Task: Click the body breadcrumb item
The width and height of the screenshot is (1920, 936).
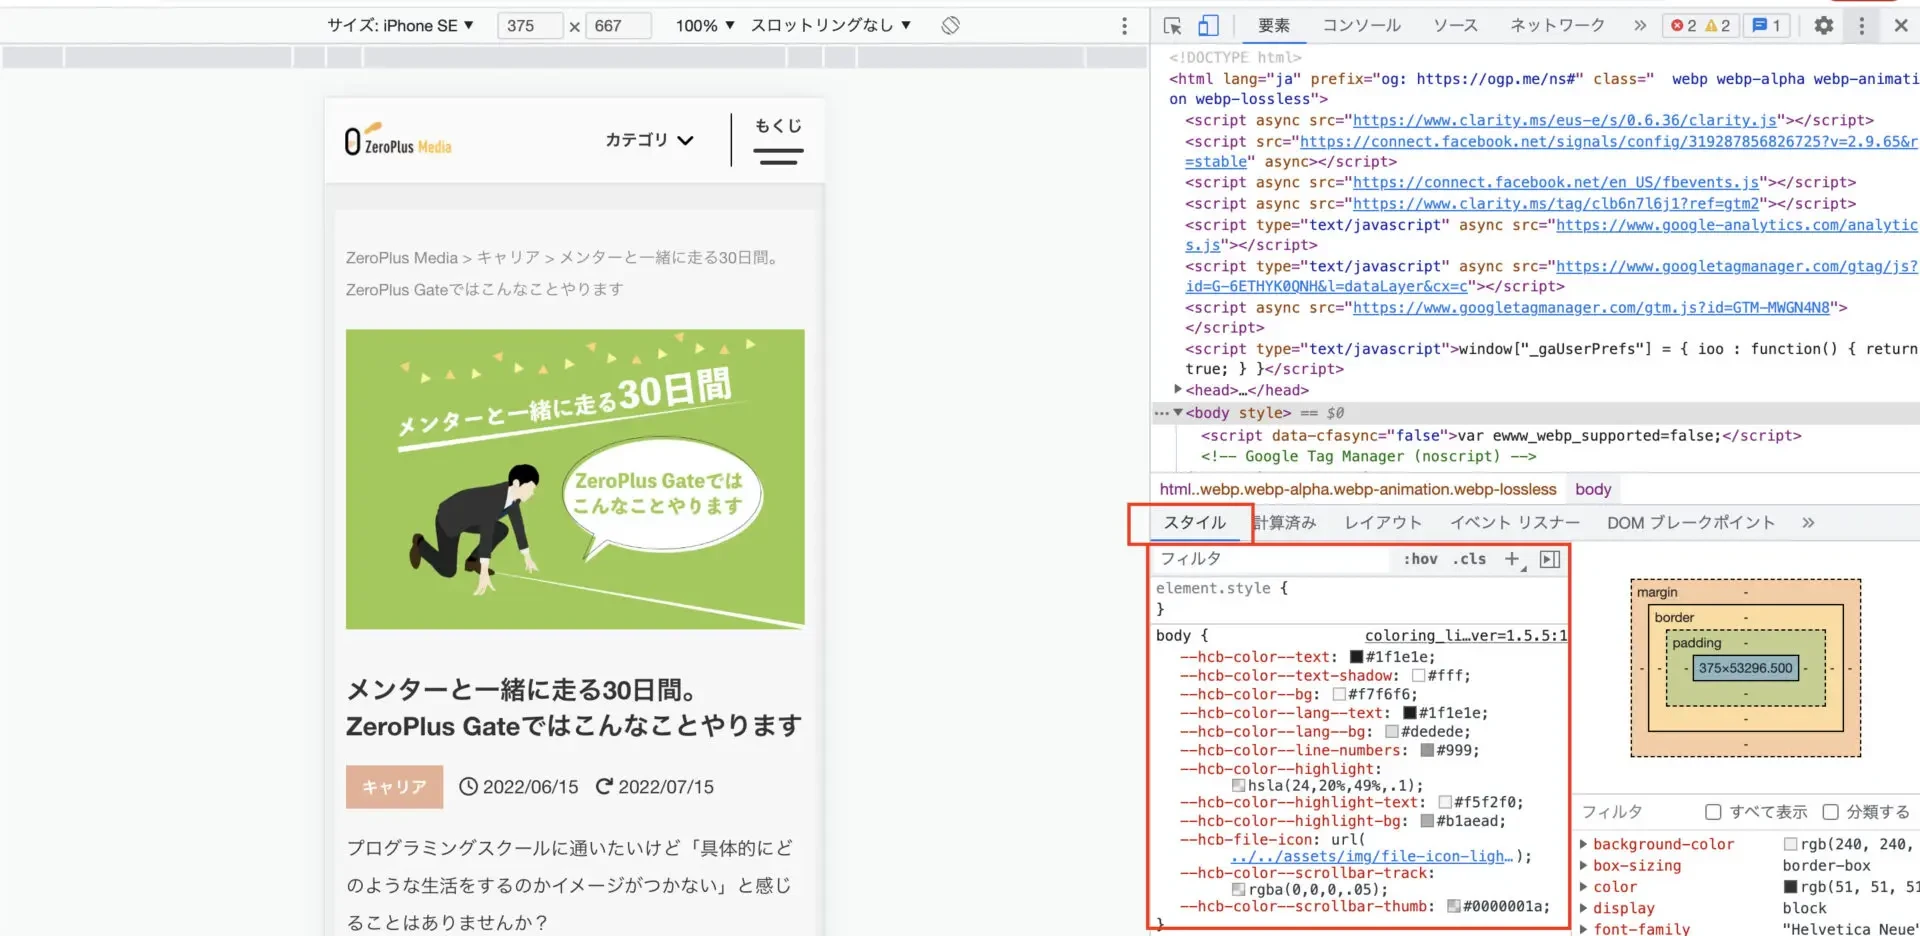Action: pyautogui.click(x=1593, y=490)
